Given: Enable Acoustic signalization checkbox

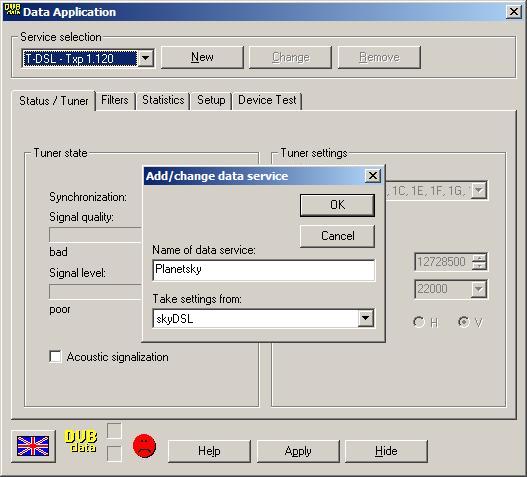Looking at the screenshot, I should (55, 357).
